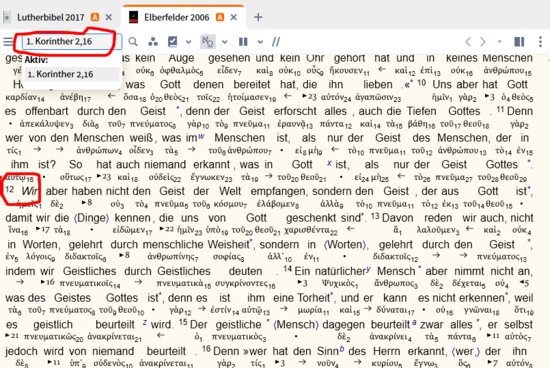Image resolution: width=550 pixels, height=368 pixels.
Task: Toggle the column layout icon
Action: coord(243,42)
